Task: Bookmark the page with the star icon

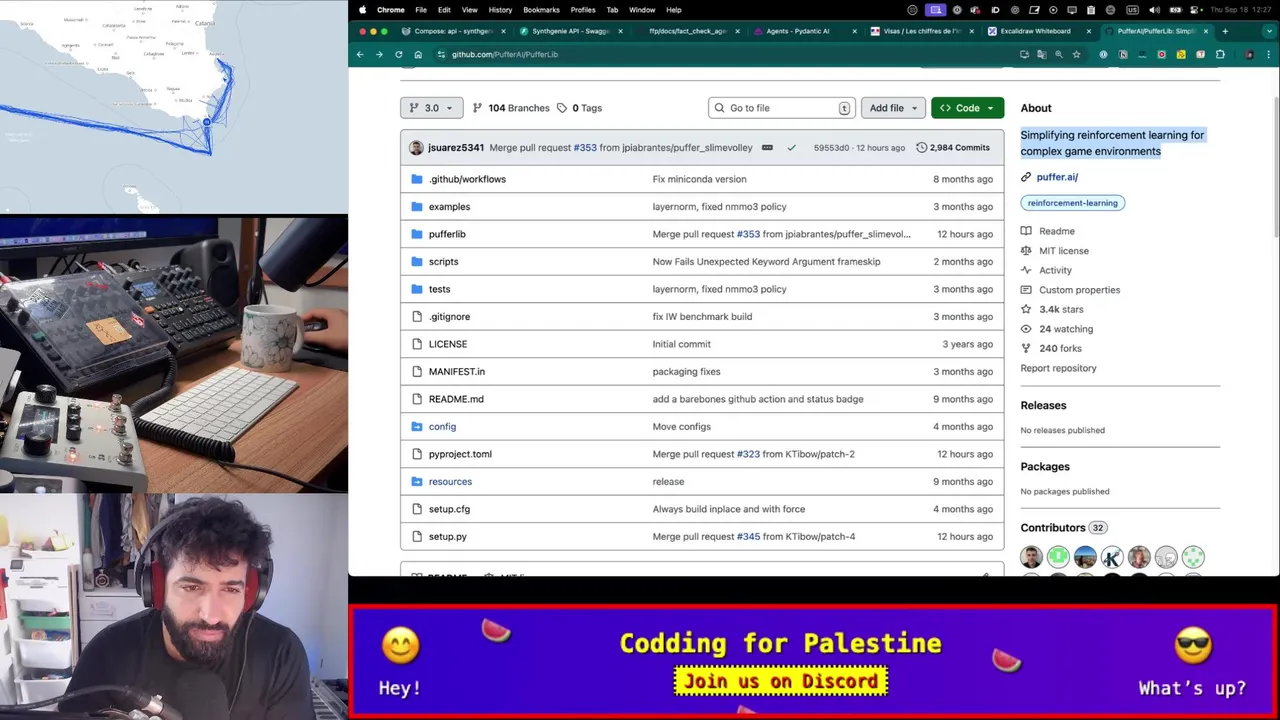Action: tap(1076, 55)
